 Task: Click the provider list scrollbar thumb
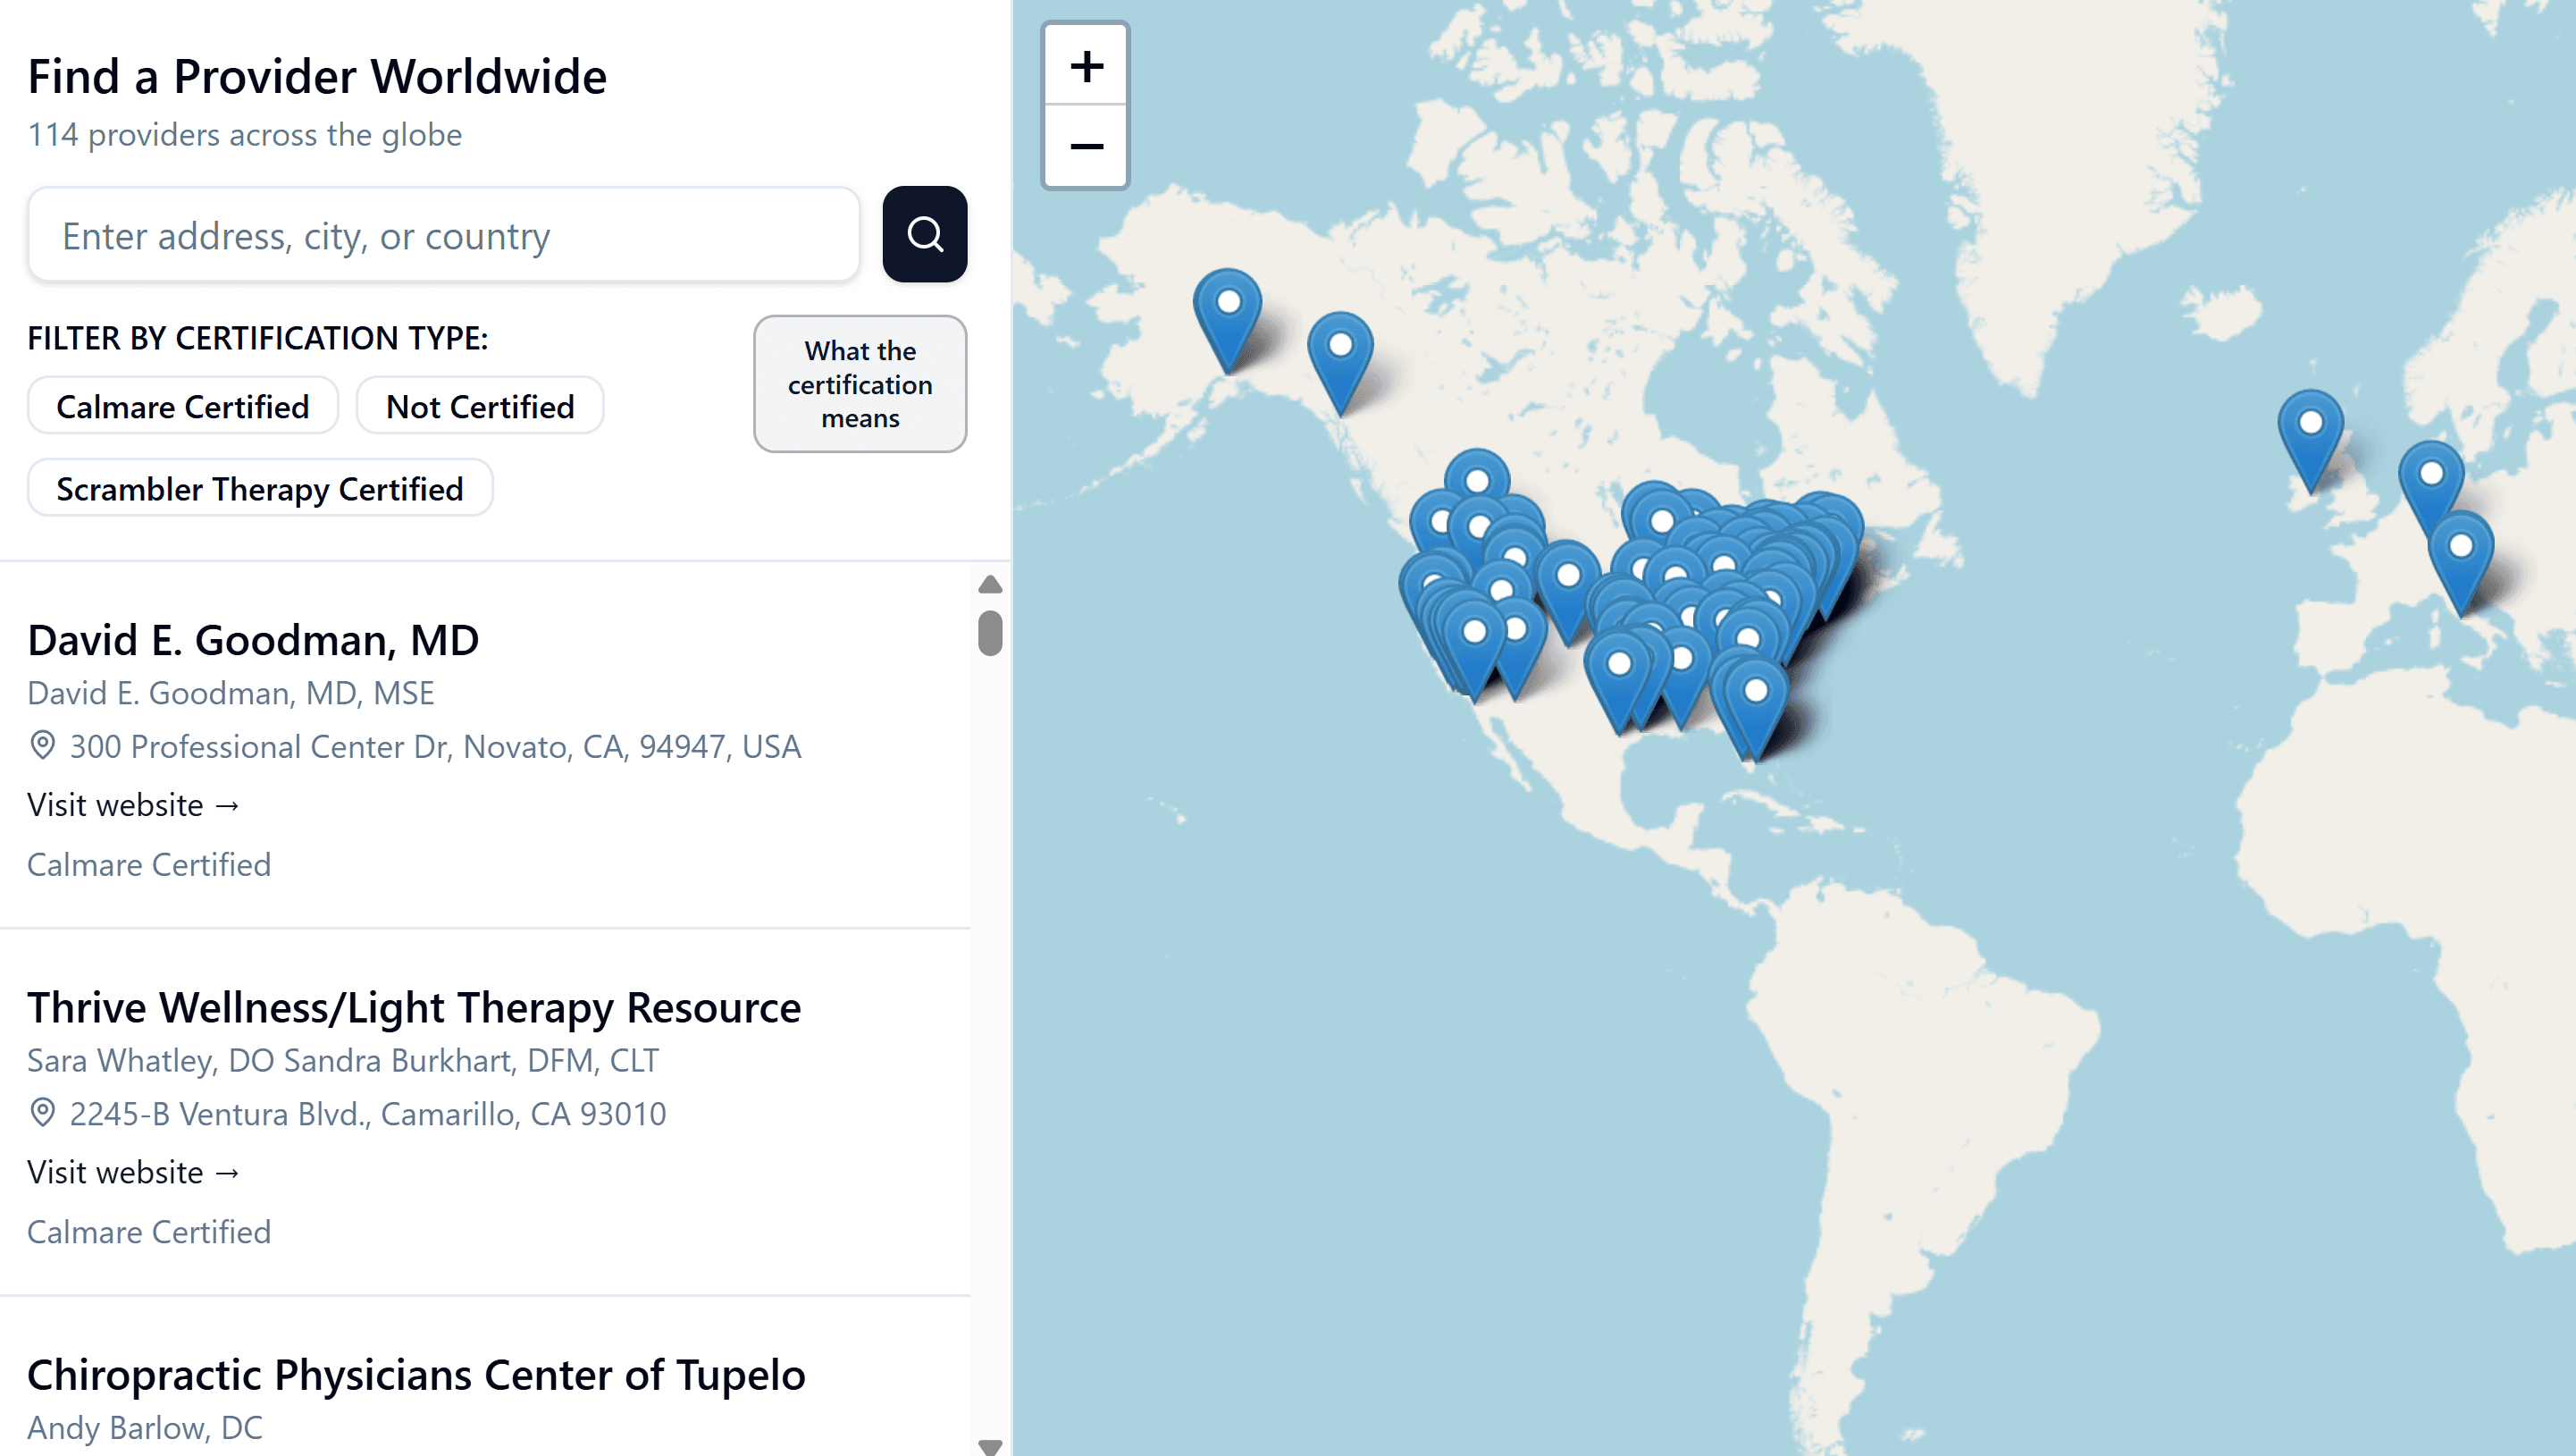[x=990, y=633]
